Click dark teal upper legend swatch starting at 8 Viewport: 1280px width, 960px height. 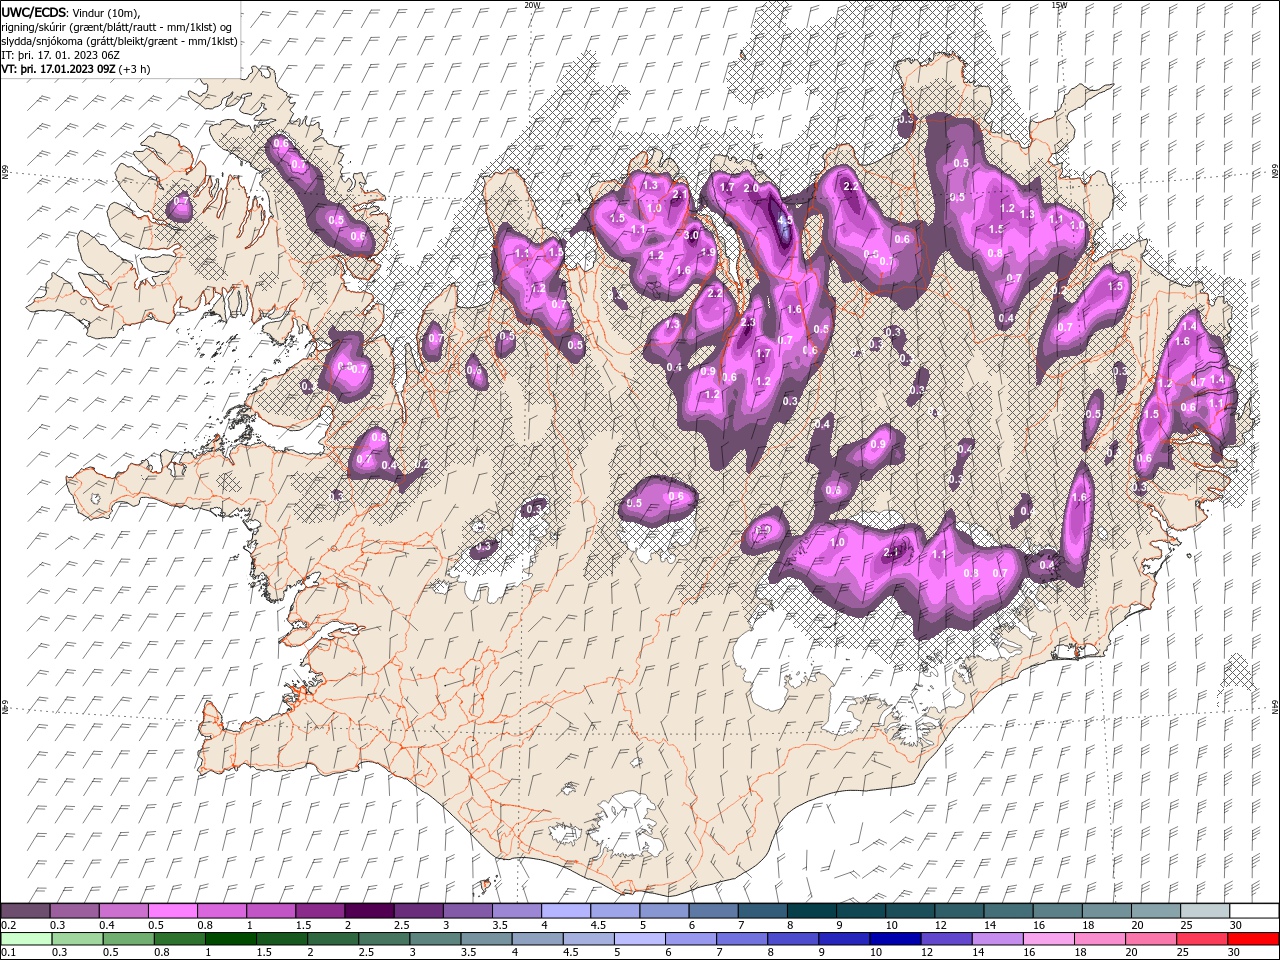812,911
